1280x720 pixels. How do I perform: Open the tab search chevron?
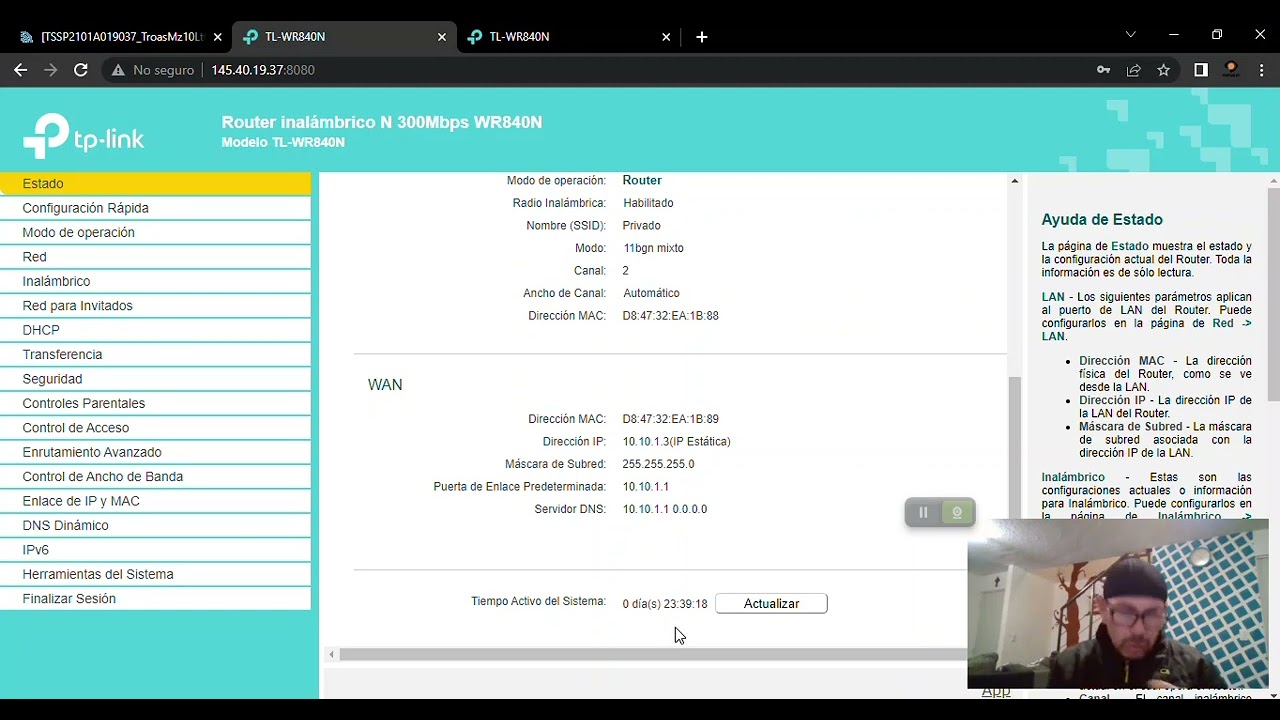1131,35
